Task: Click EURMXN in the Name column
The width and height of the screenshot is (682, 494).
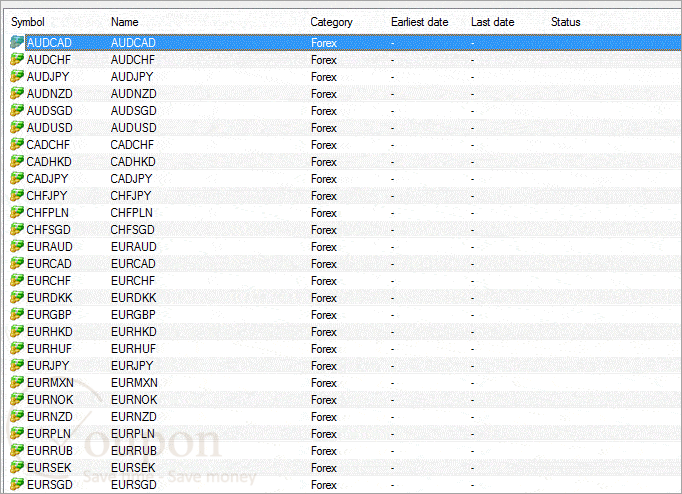Action: (x=134, y=383)
